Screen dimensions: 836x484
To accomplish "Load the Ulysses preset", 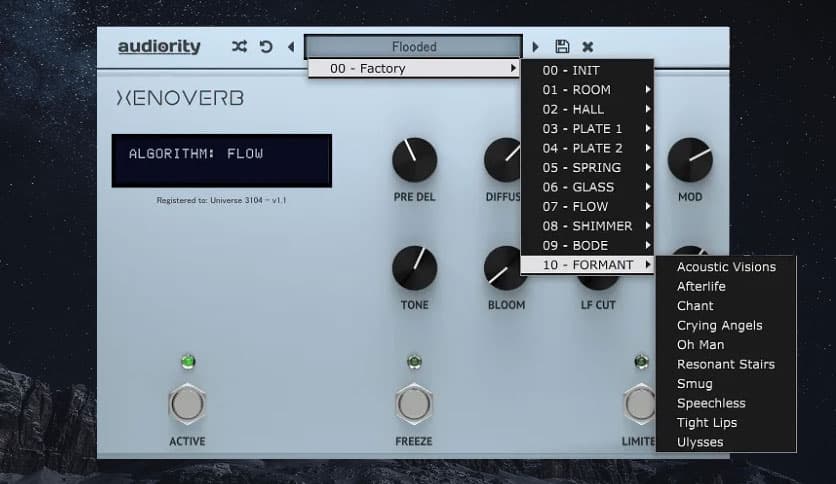I will pos(726,442).
